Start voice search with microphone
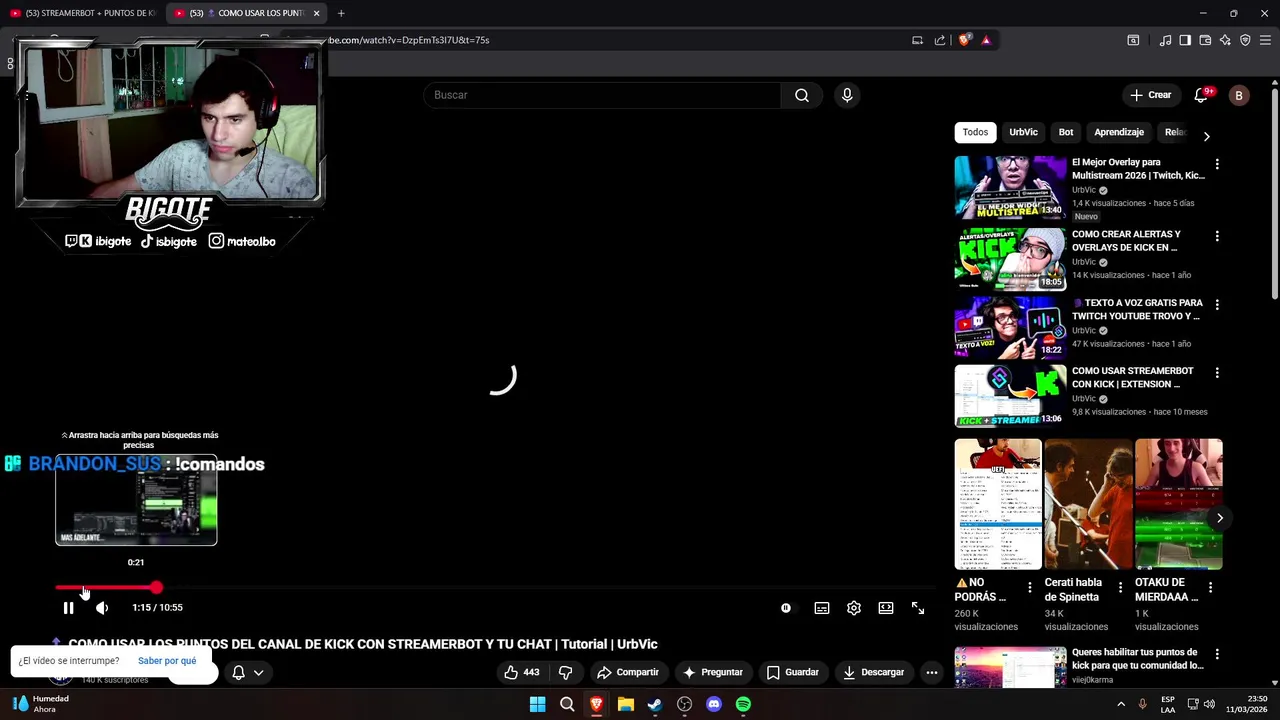 click(847, 95)
